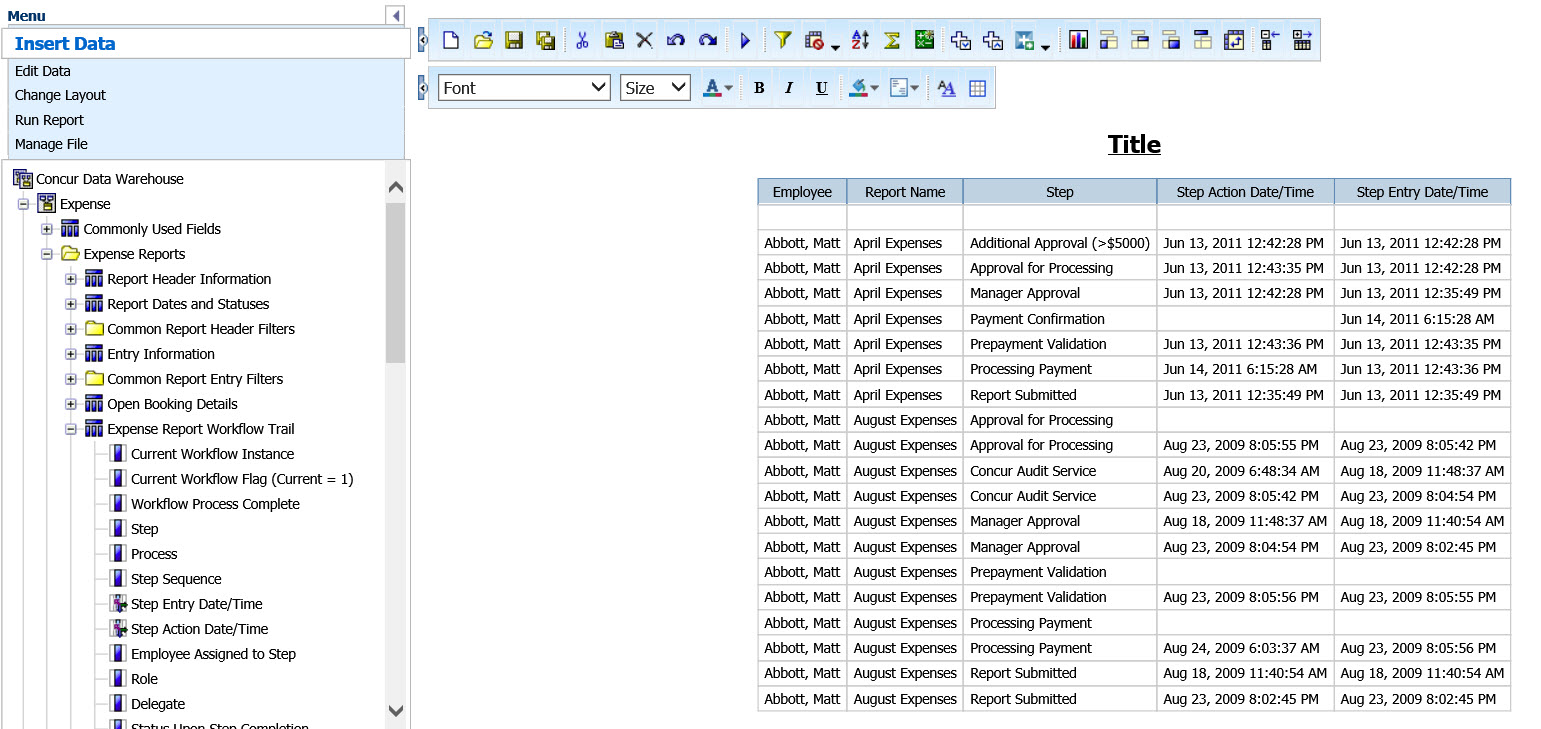The width and height of the screenshot is (1541, 729).
Task: Toggle italic formatting
Action: 789,88
